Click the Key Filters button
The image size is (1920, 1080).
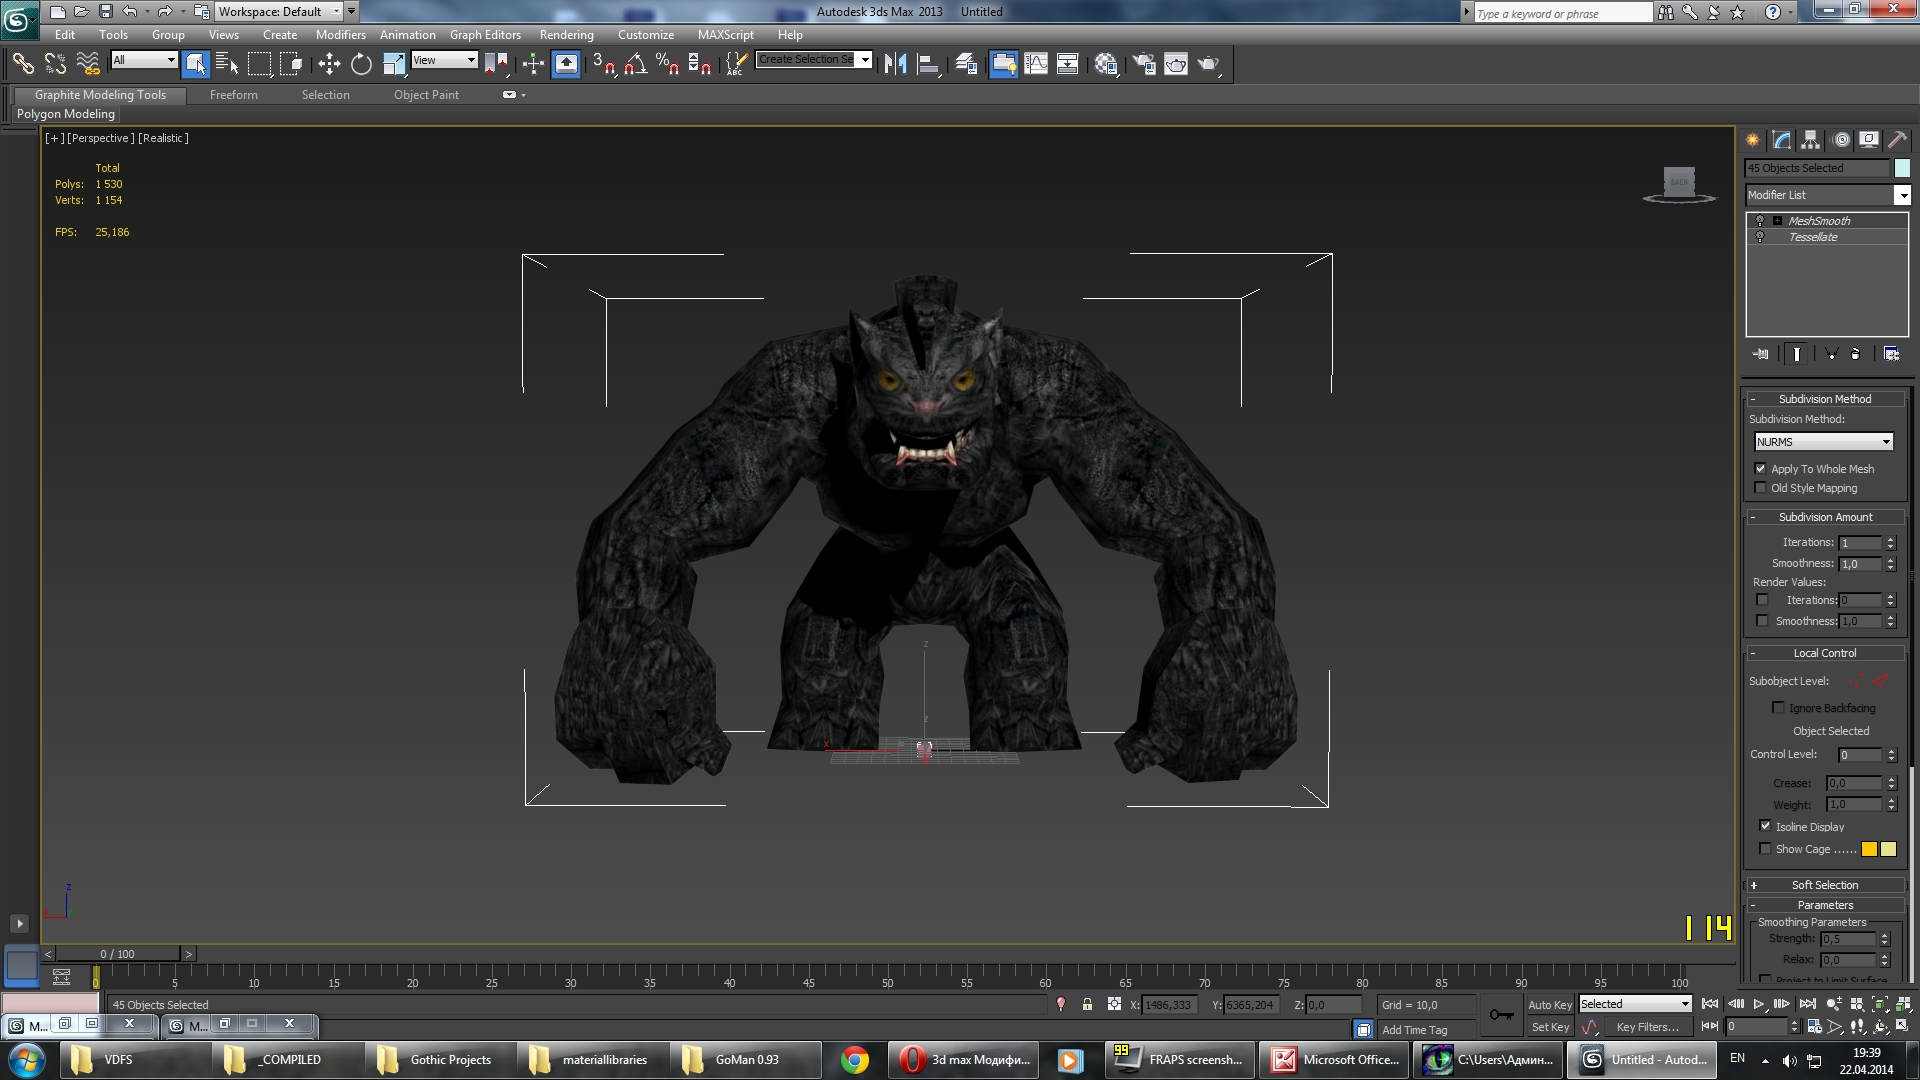click(x=1647, y=1027)
